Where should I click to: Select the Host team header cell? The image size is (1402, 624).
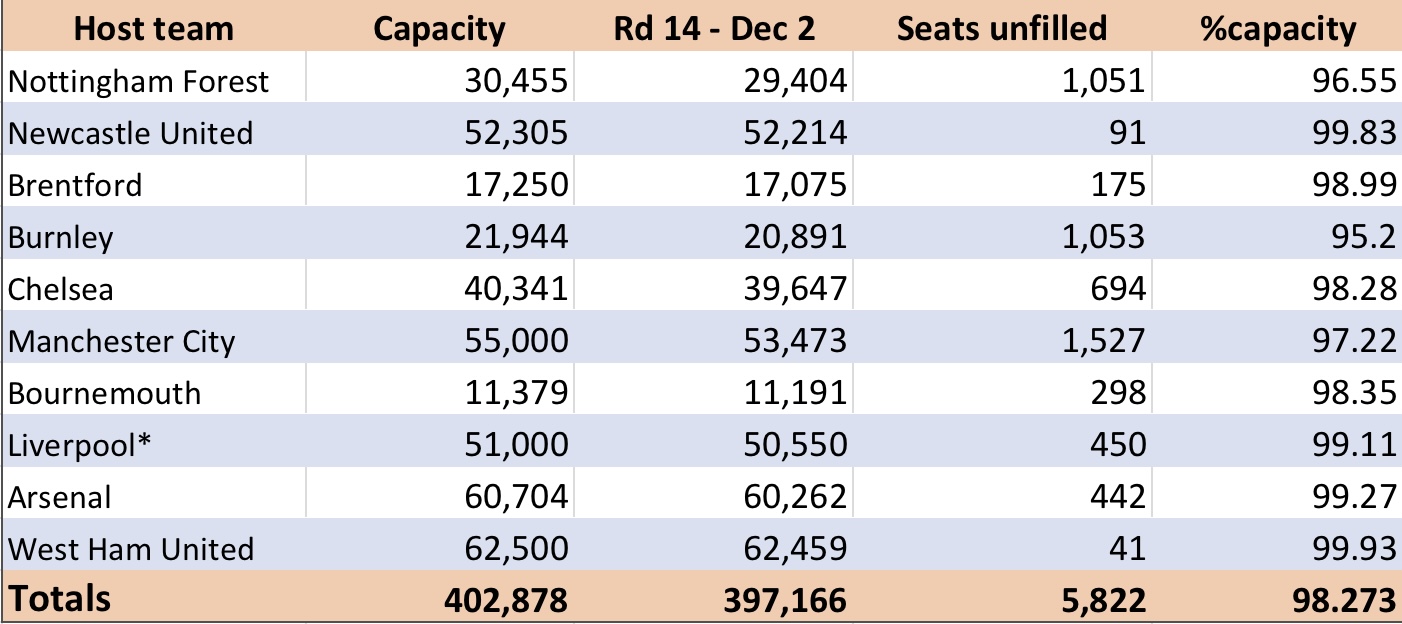[153, 28]
